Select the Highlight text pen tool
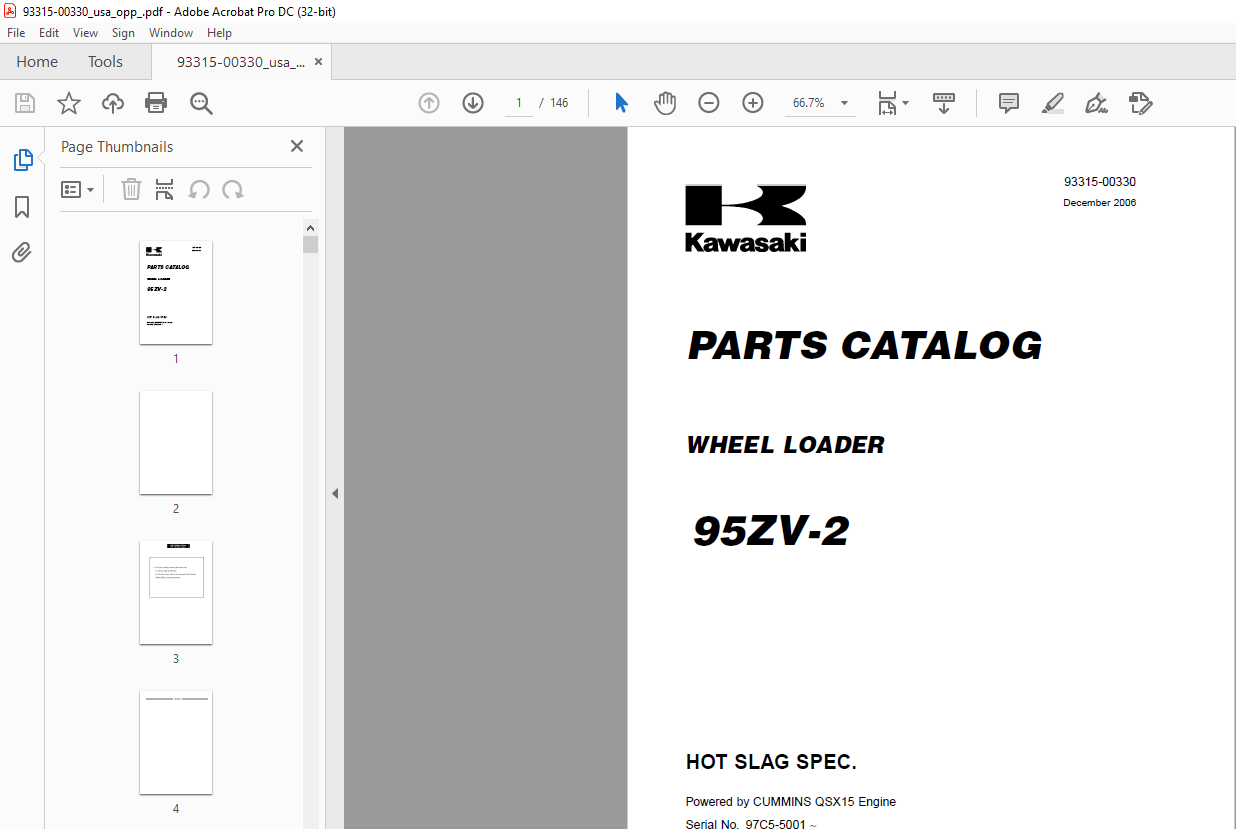1236x829 pixels. coord(1053,103)
